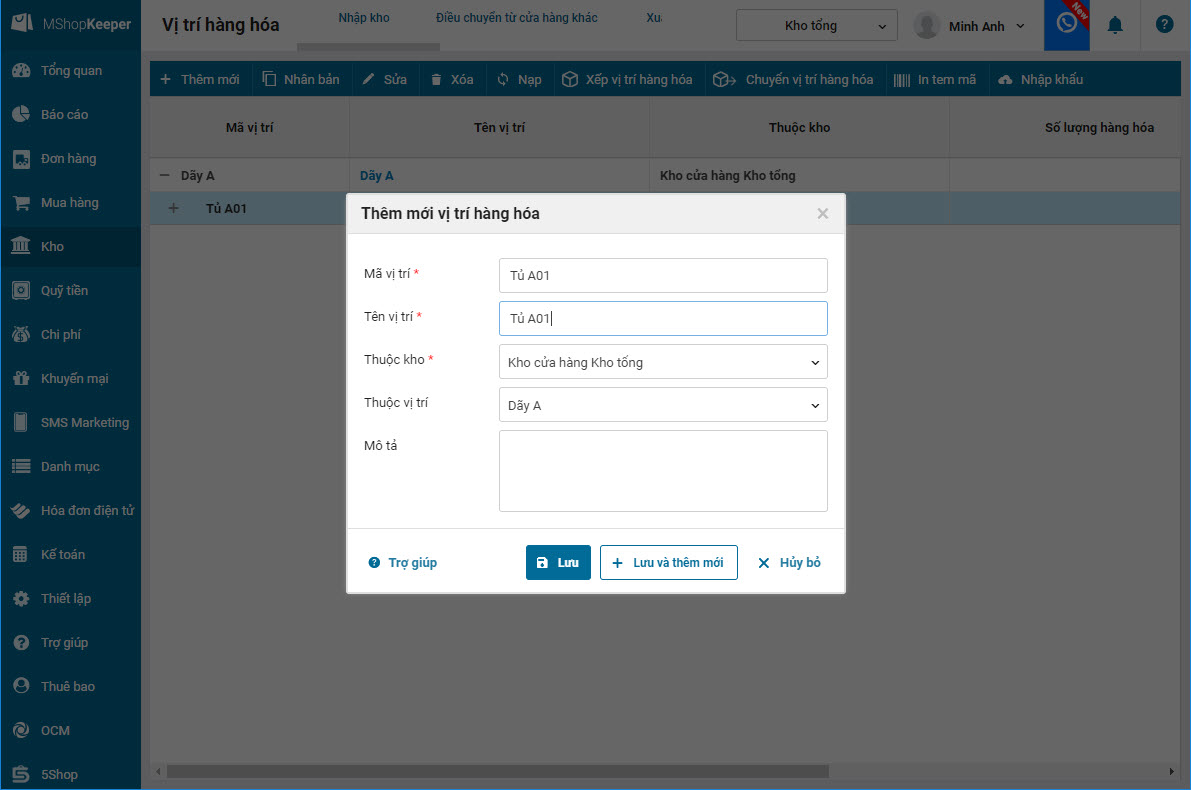This screenshot has width=1191, height=790.
Task: Open Quỹ tiền section
Action: point(70,291)
